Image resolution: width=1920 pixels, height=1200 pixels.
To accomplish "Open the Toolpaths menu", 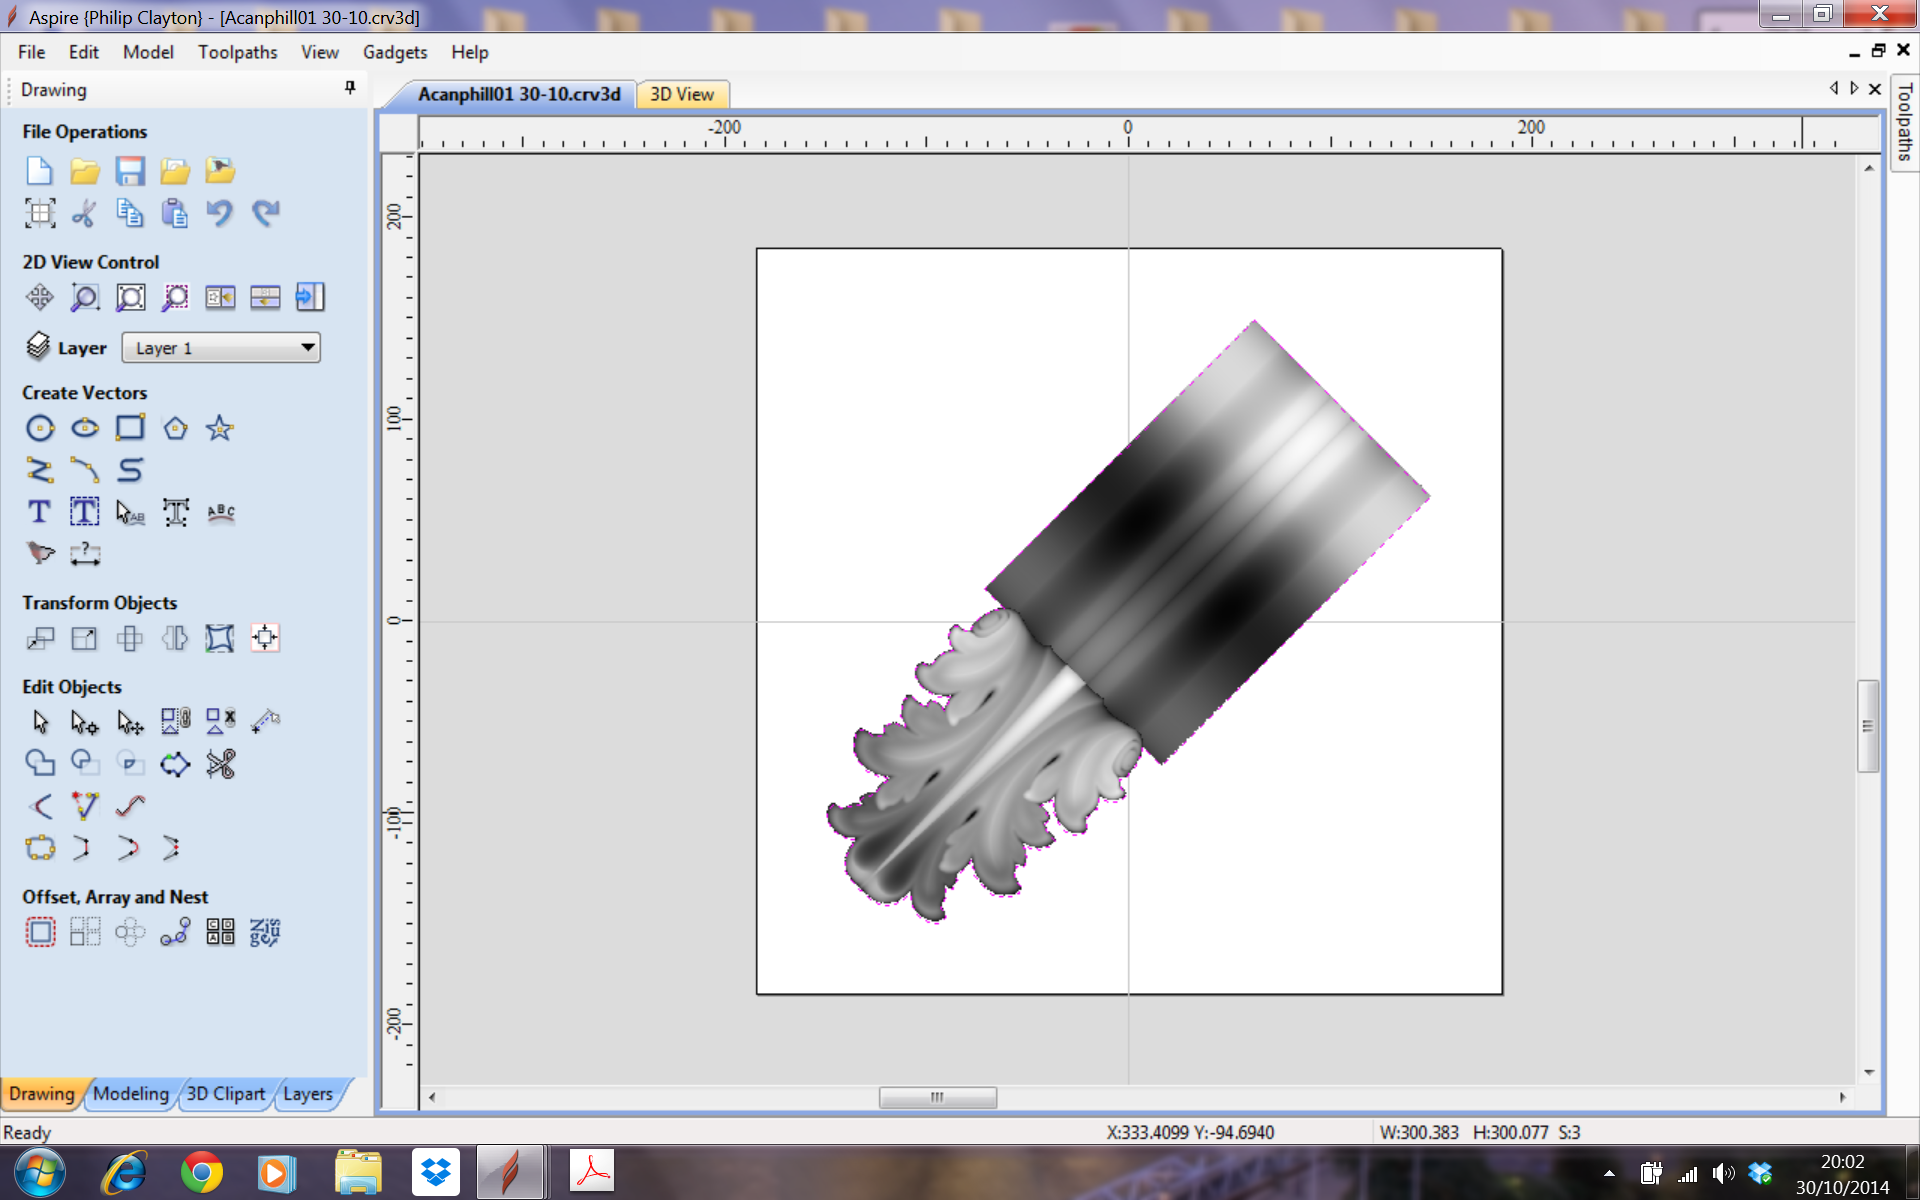I will [x=237, y=52].
